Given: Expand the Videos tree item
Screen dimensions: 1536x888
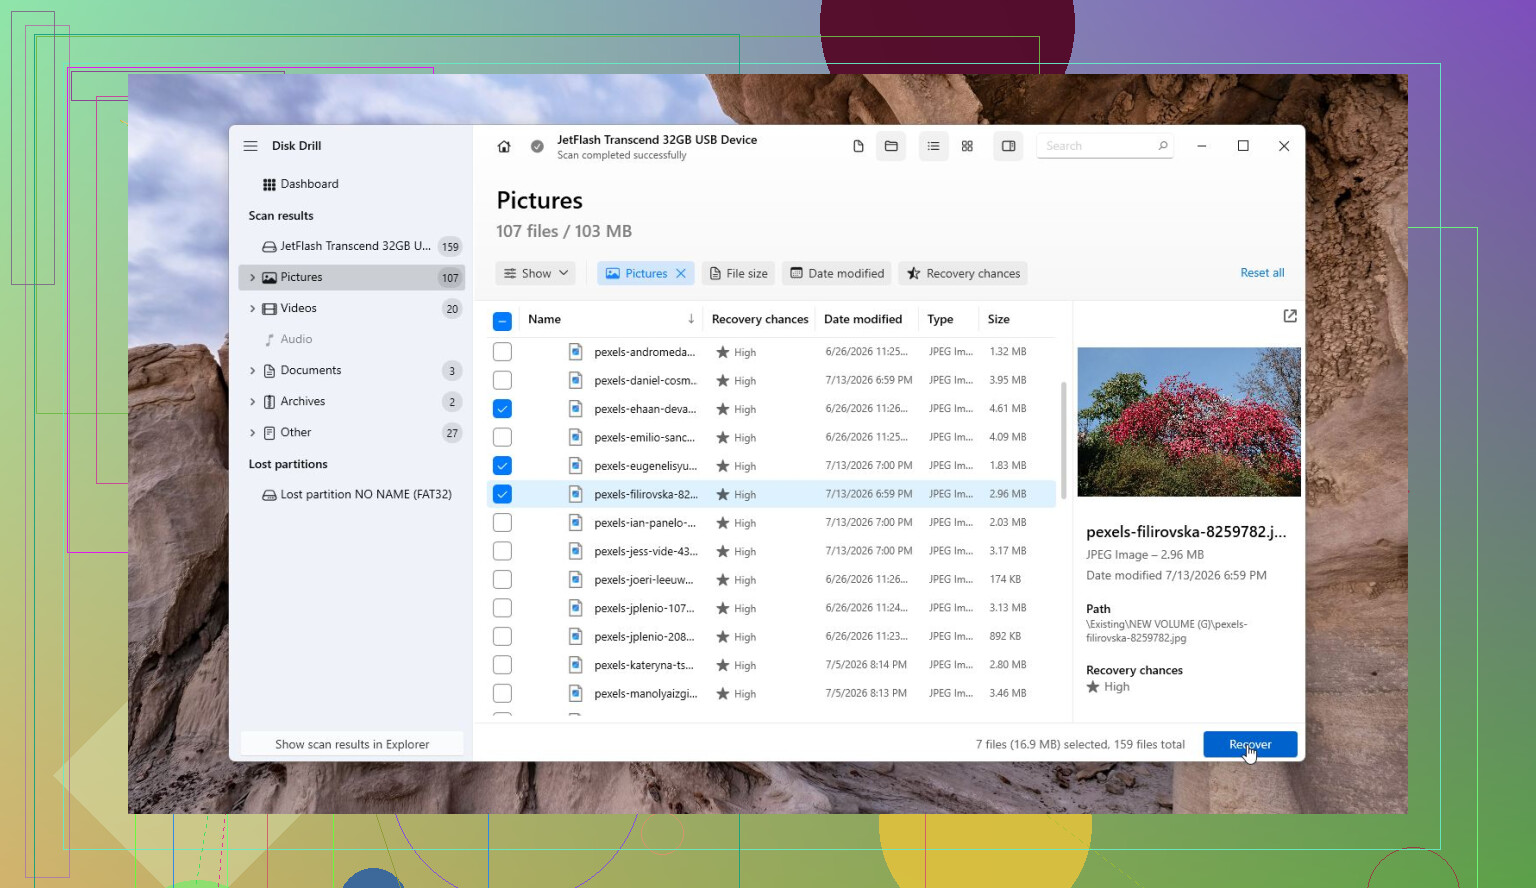Looking at the screenshot, I should 252,309.
